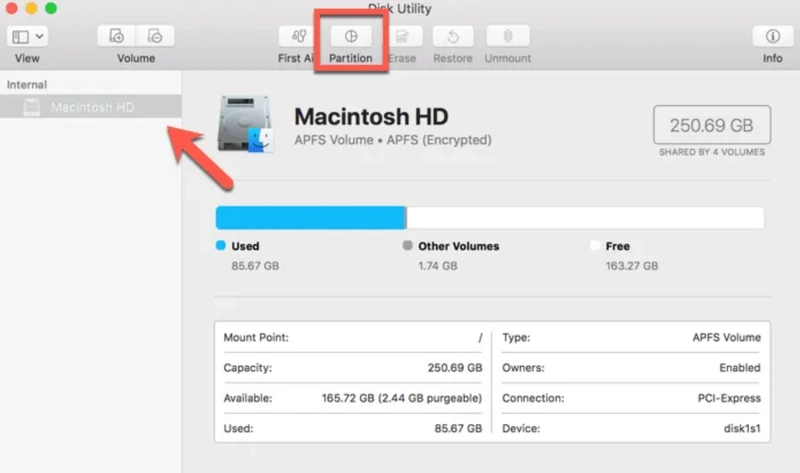This screenshot has width=800, height=473.
Task: Unmount the selected volume
Action: tap(507, 36)
